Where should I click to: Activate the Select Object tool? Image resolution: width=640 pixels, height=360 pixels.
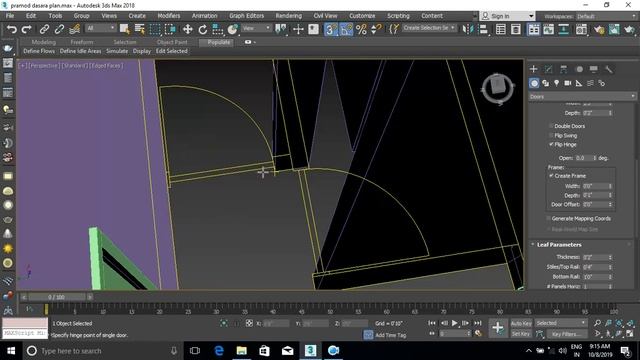[x=124, y=29]
